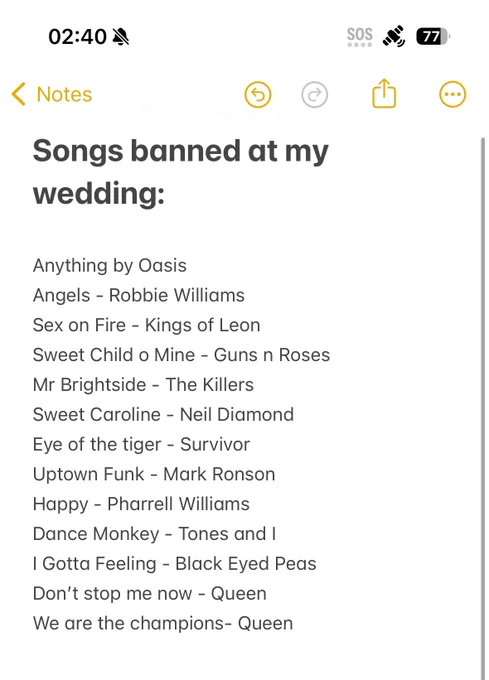
Task: Tap the silent mode bell icon
Action: tap(121, 36)
